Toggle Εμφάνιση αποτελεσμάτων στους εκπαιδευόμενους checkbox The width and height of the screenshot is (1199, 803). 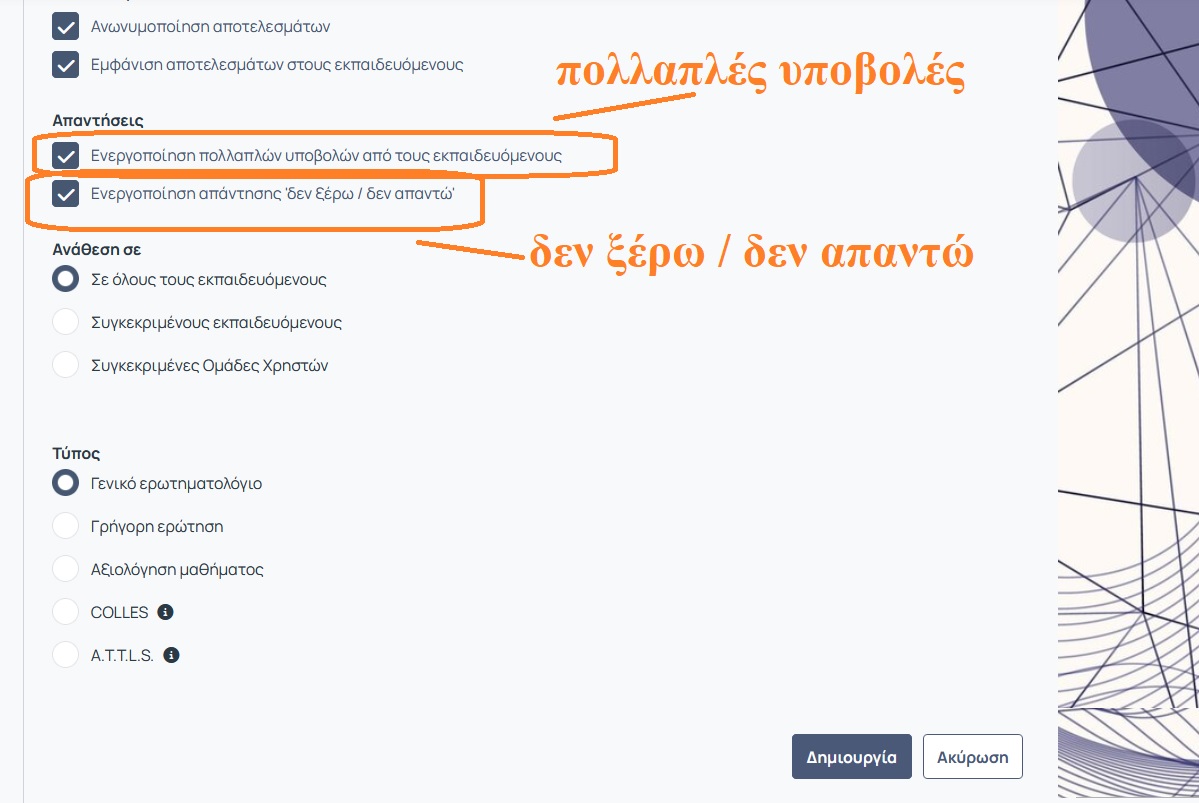click(66, 65)
